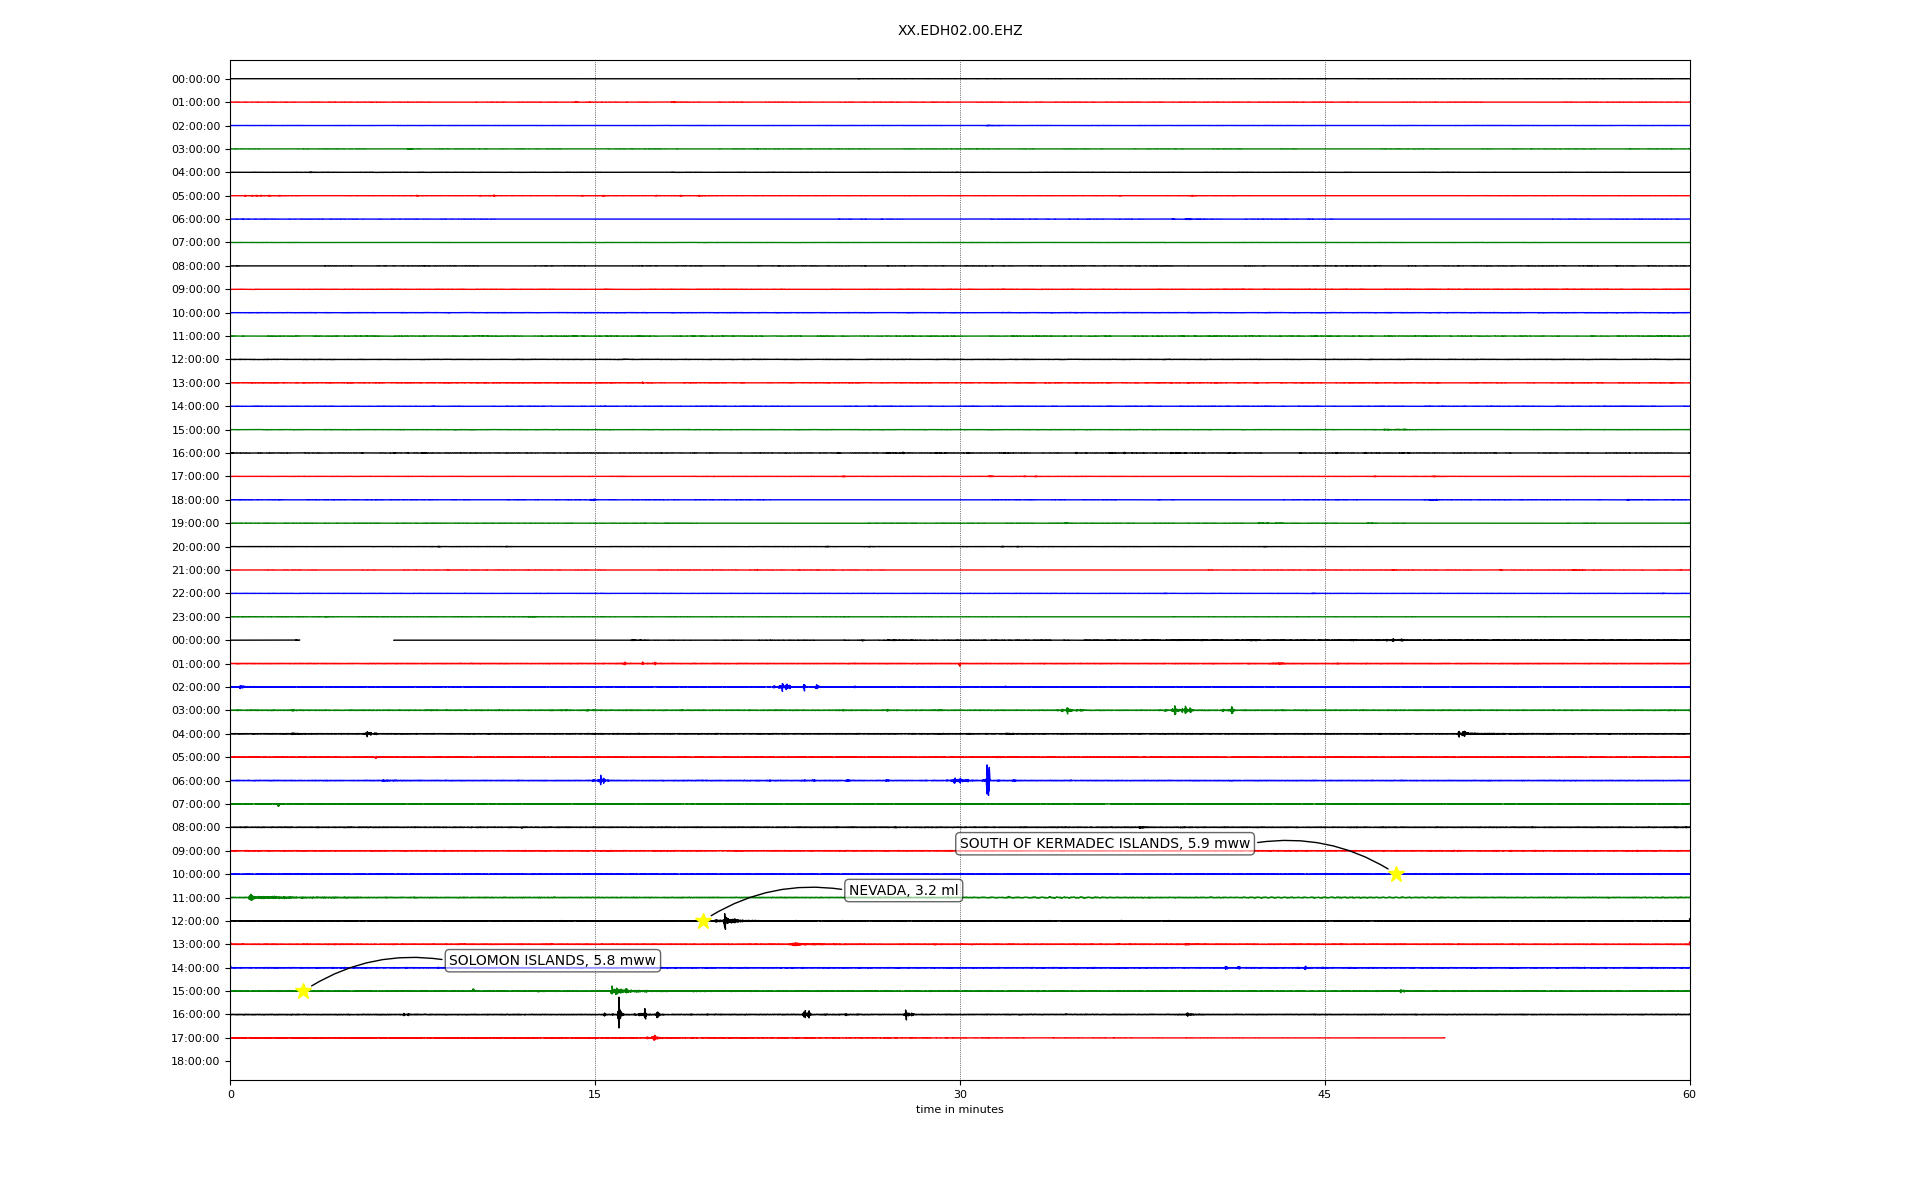Click the 45 tick label on x-axis
1920x1200 pixels.
[x=1324, y=1094]
